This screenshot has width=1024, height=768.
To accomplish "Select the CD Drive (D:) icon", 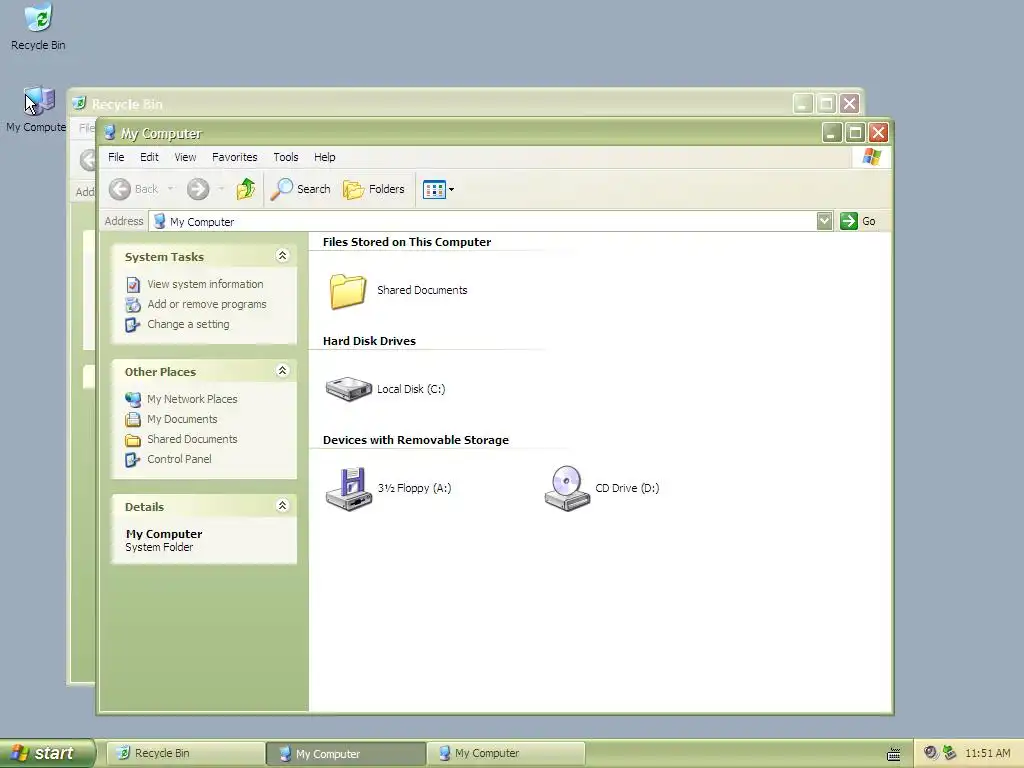I will 567,488.
